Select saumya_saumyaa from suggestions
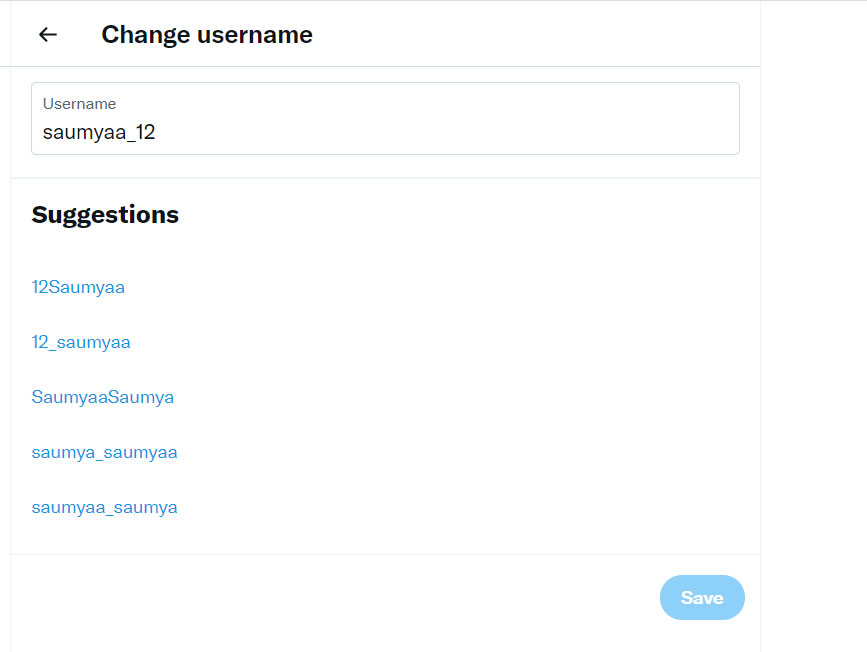Screen dimensions: 867x652 105,452
